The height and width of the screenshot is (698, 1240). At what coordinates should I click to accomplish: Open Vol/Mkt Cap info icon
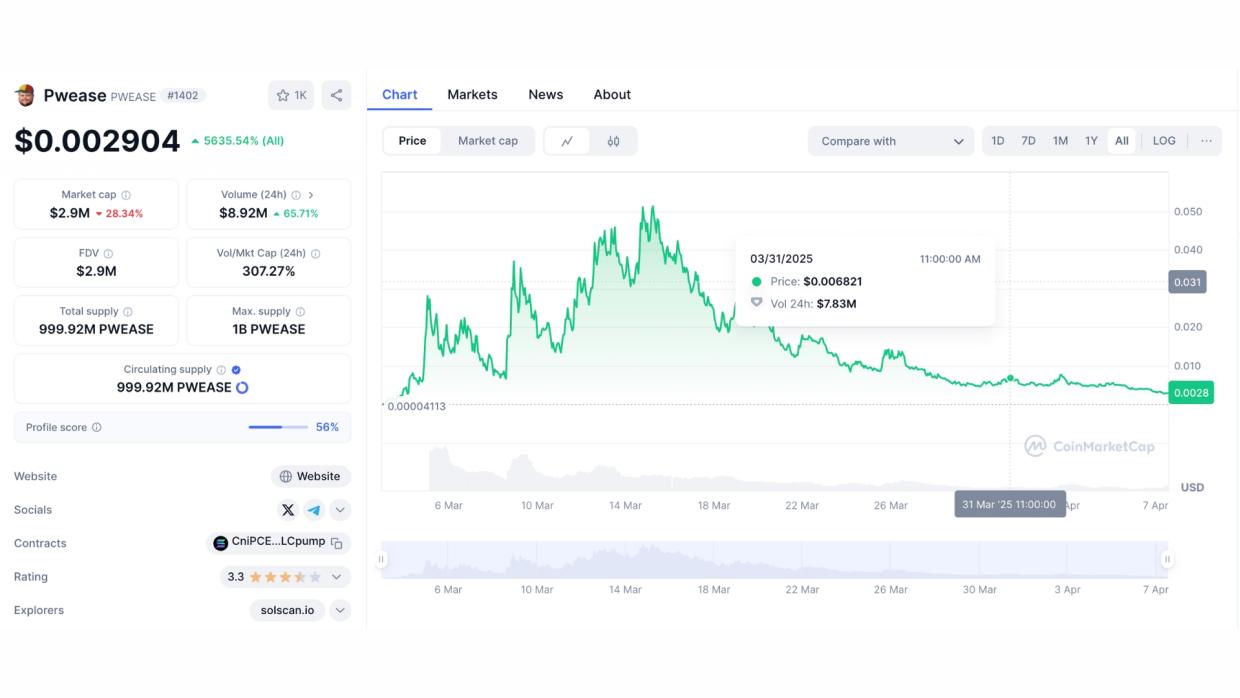point(316,254)
